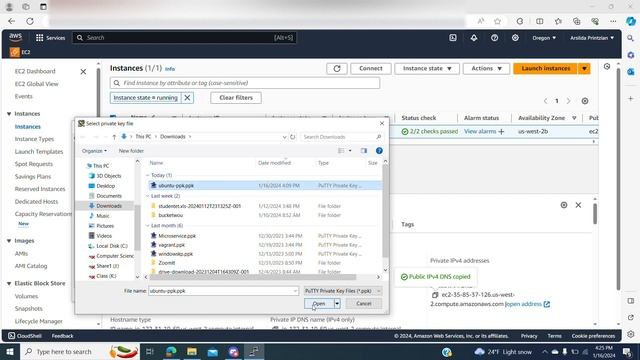Screen dimensions: 640x360
Task: Click the View alarms link
Action: pyautogui.click(x=480, y=131)
